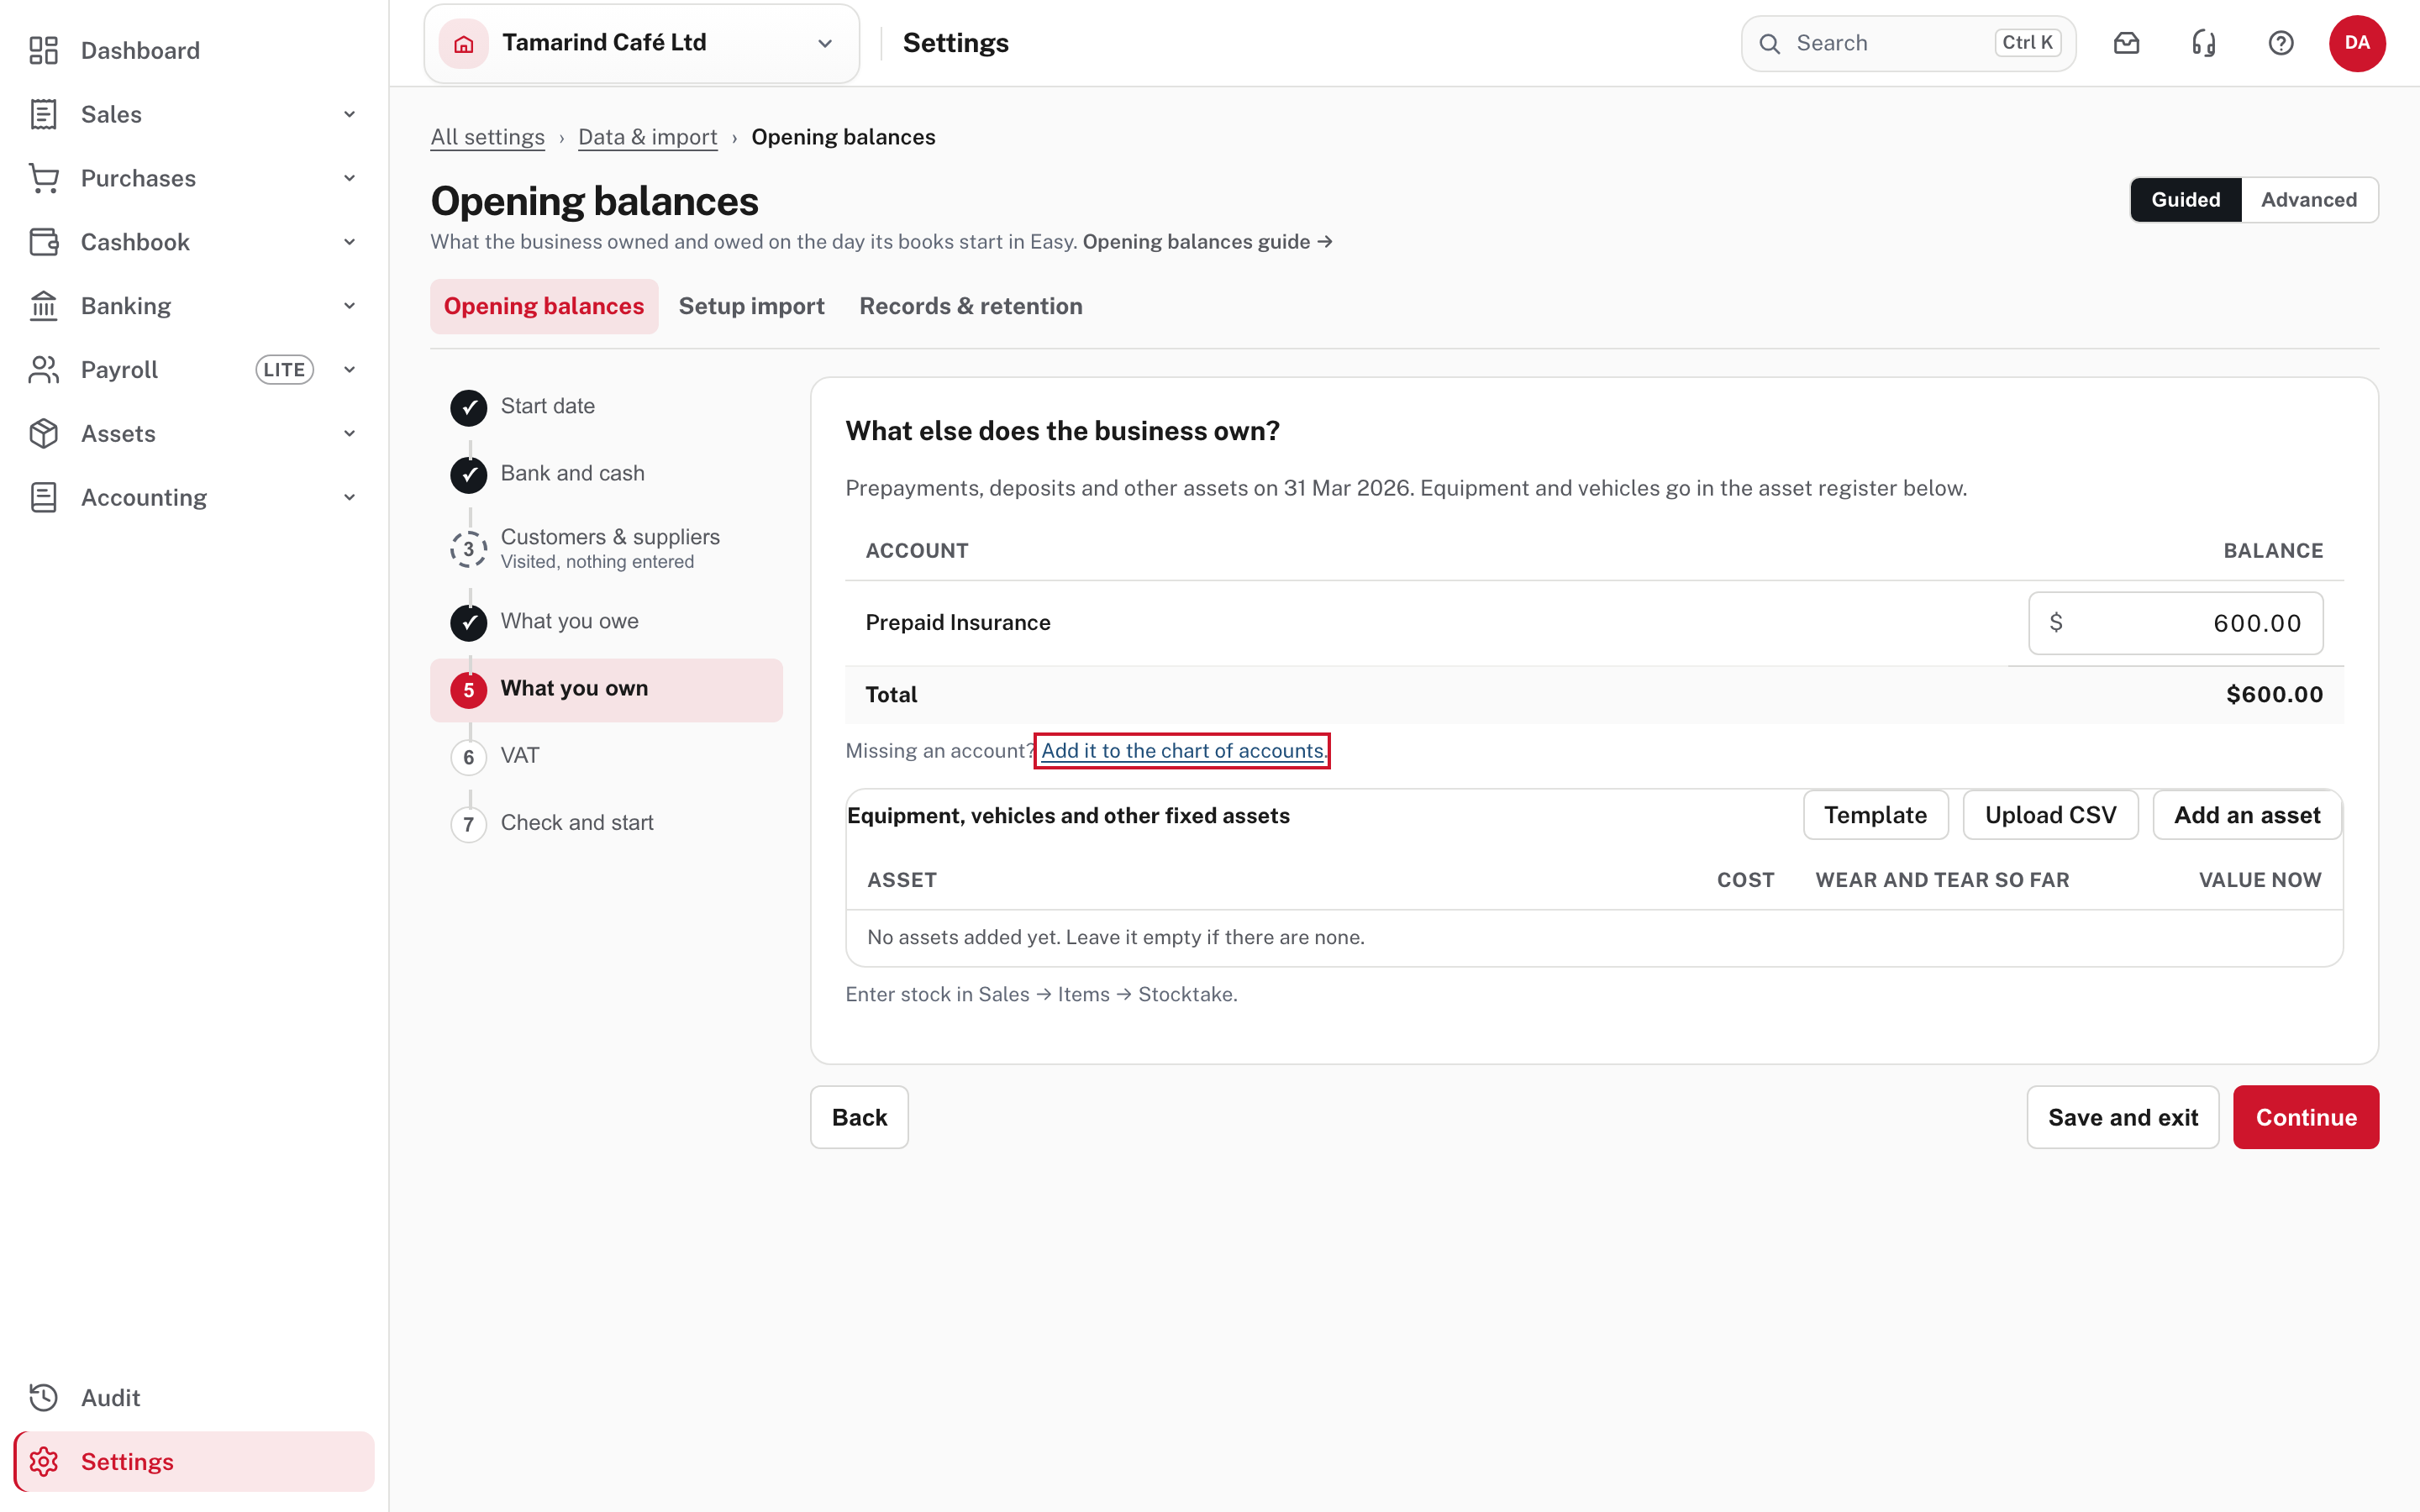Click the Back button

click(859, 1117)
